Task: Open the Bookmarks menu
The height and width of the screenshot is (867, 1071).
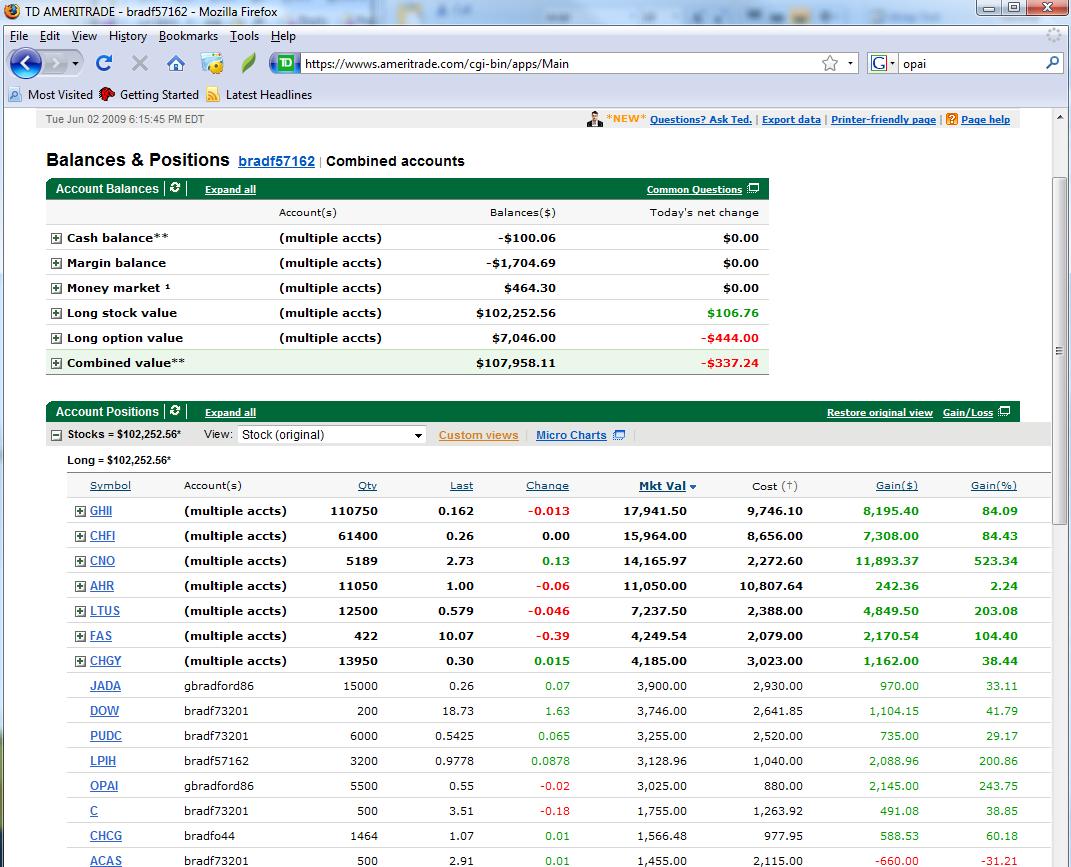Action: pyautogui.click(x=188, y=36)
